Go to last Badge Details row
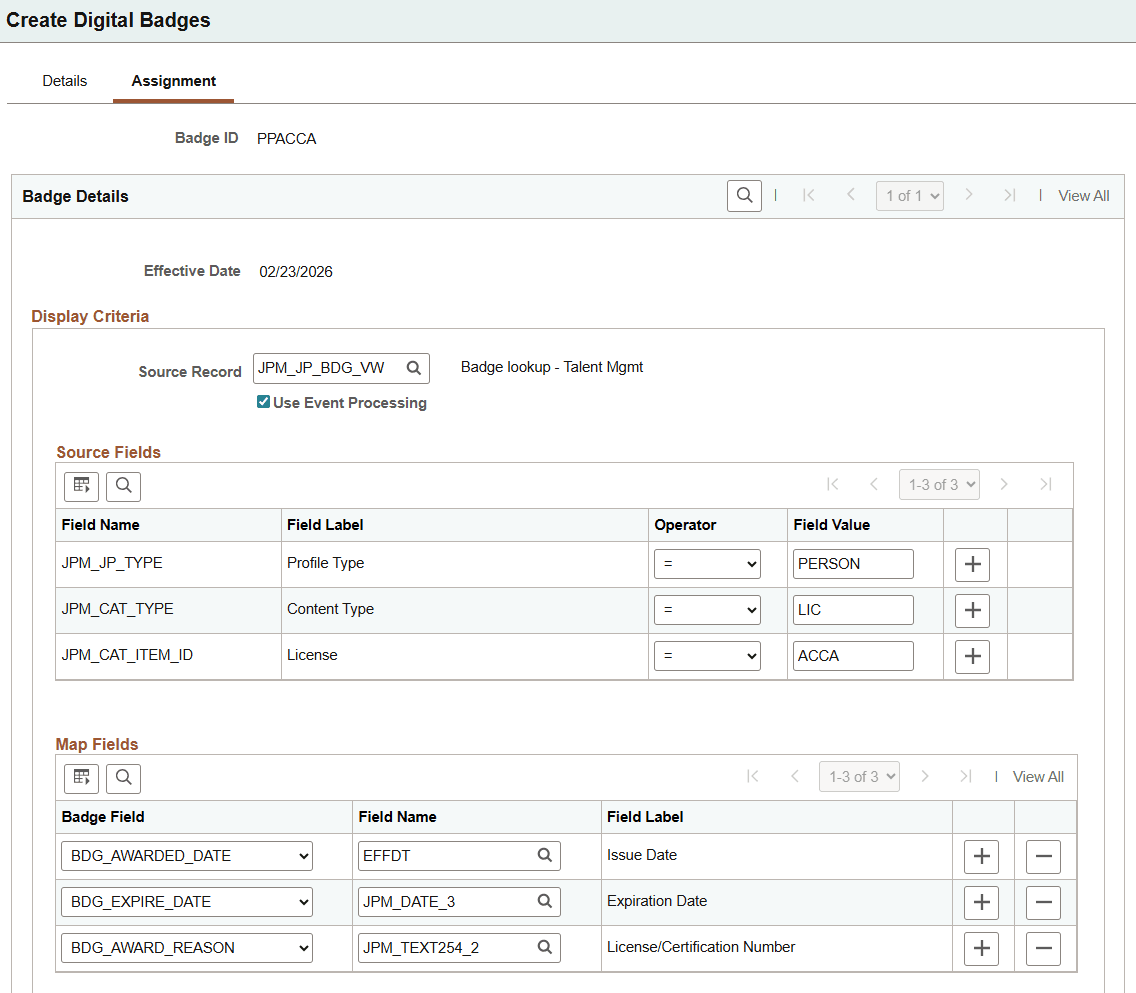 pos(1010,196)
